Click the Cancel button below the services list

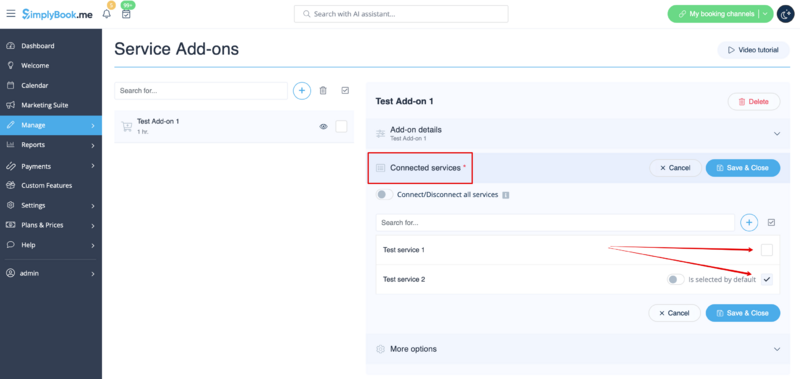674,313
